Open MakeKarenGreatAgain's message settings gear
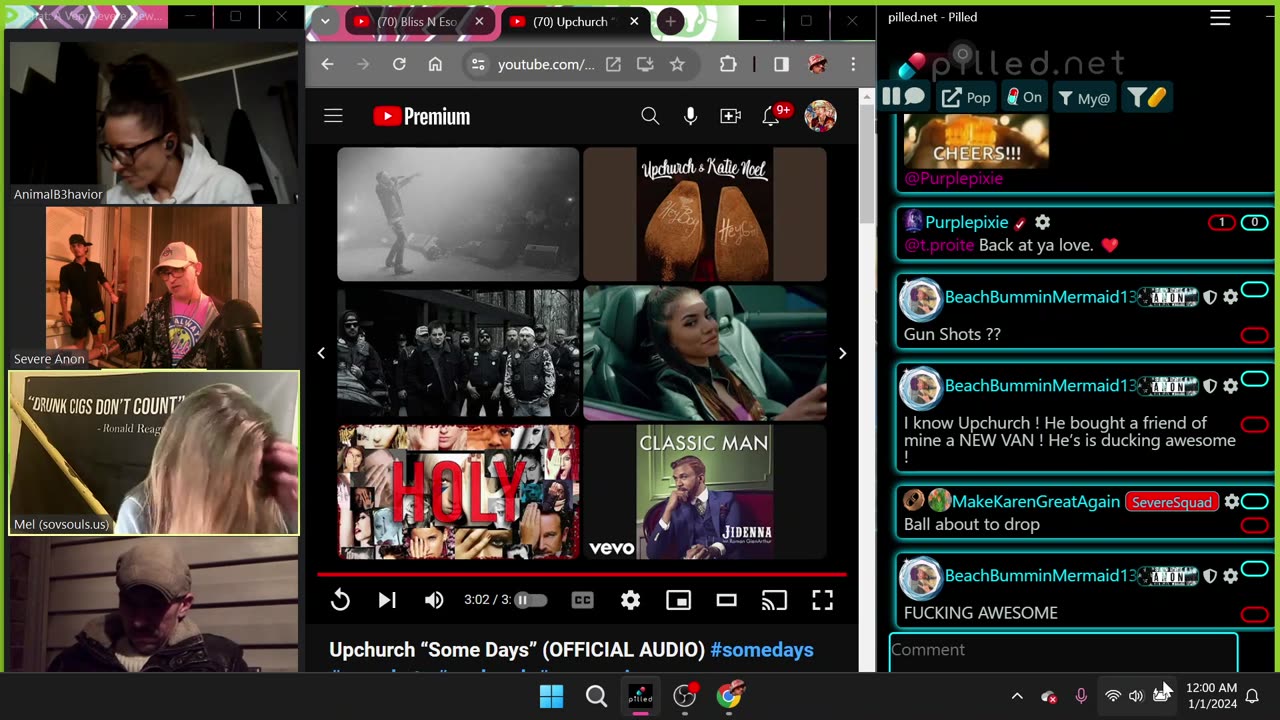Viewport: 1280px width, 720px height. [1232, 501]
